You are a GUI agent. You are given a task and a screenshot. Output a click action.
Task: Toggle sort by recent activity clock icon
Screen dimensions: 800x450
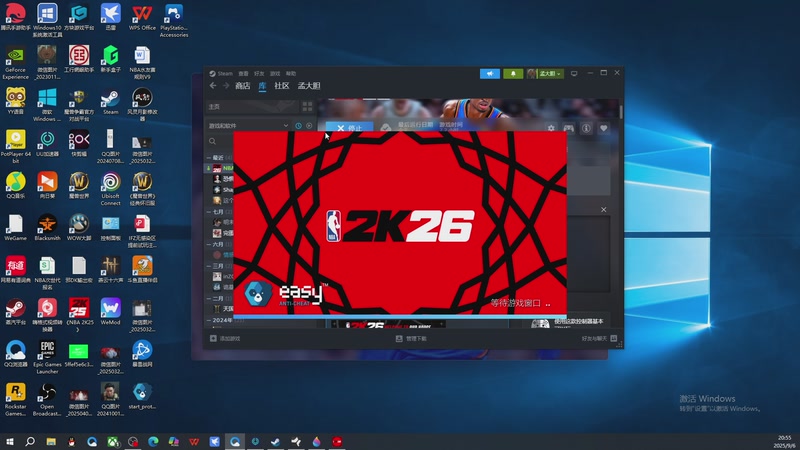[x=298, y=126]
